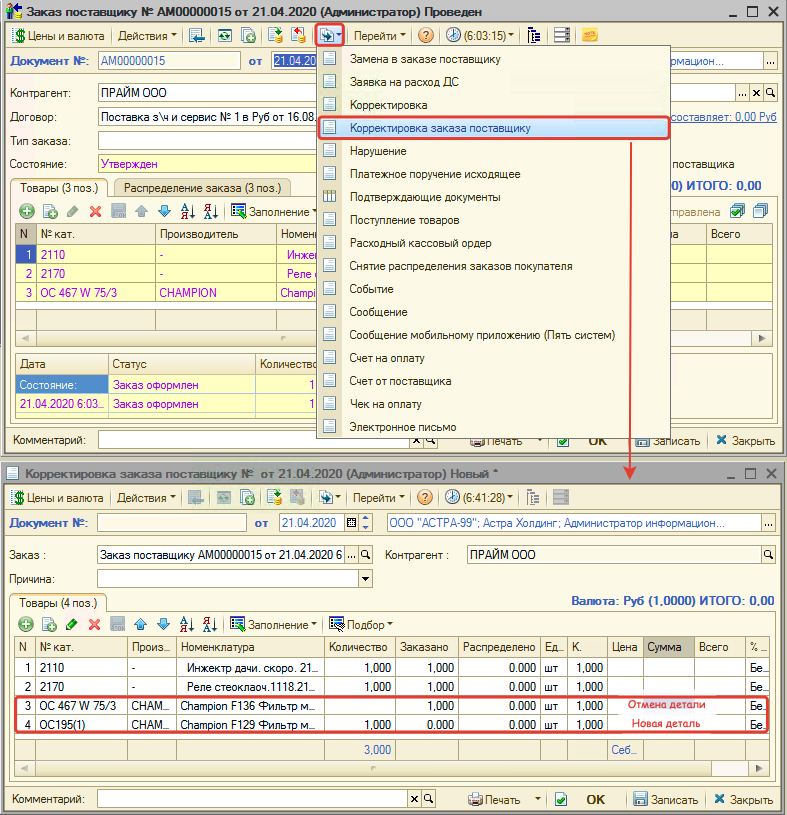Click 'Закрыть' button in top window

click(746, 441)
